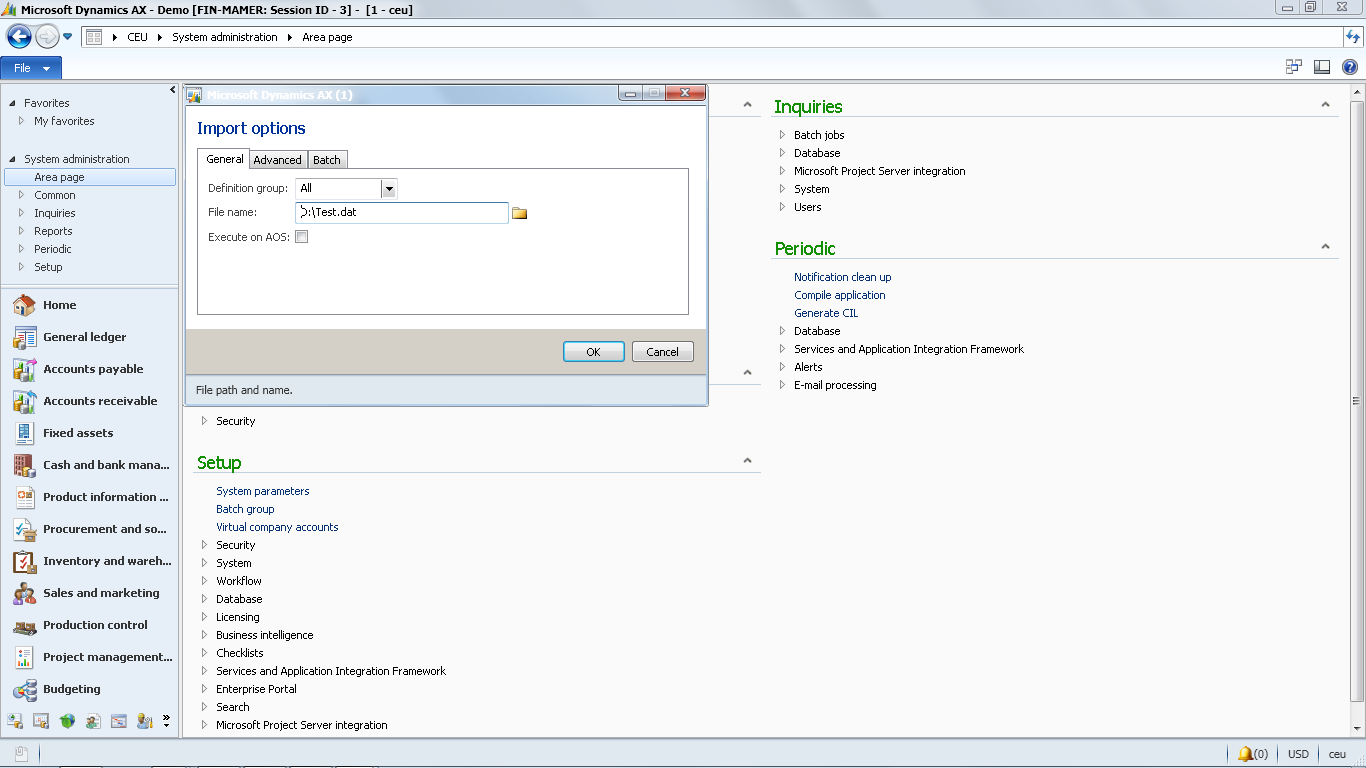Refresh the page using the address bar arrows icon
Viewport: 1366px width, 768px height.
click(x=1353, y=37)
